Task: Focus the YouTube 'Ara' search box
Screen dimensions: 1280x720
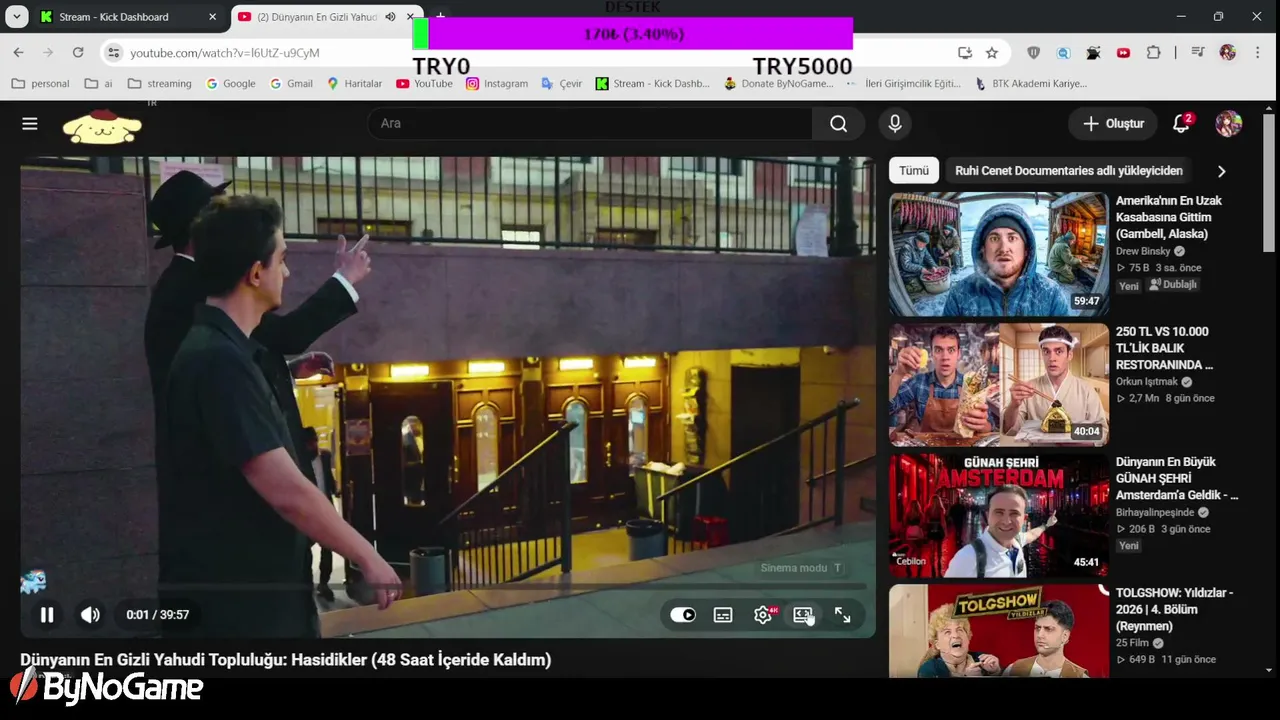Action: tap(590, 123)
